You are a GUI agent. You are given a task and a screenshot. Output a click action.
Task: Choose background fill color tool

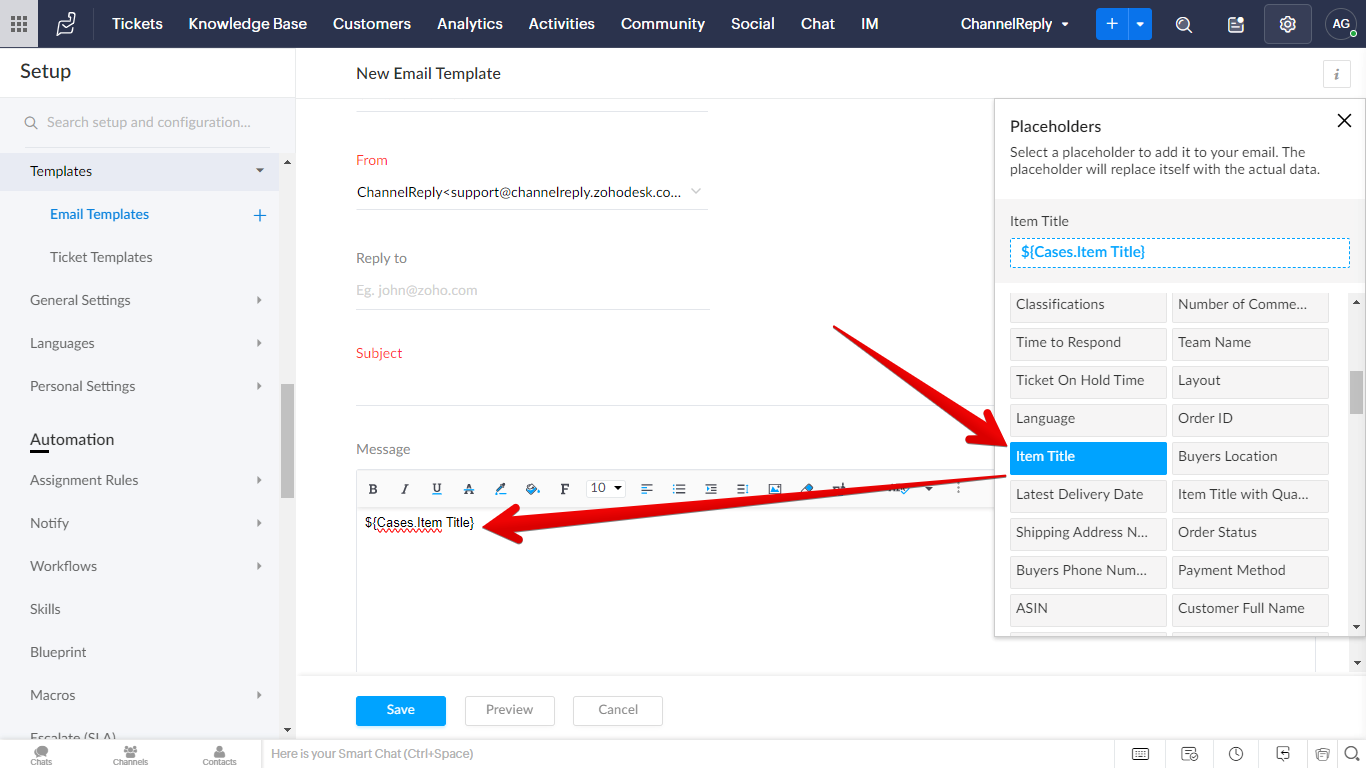click(533, 489)
